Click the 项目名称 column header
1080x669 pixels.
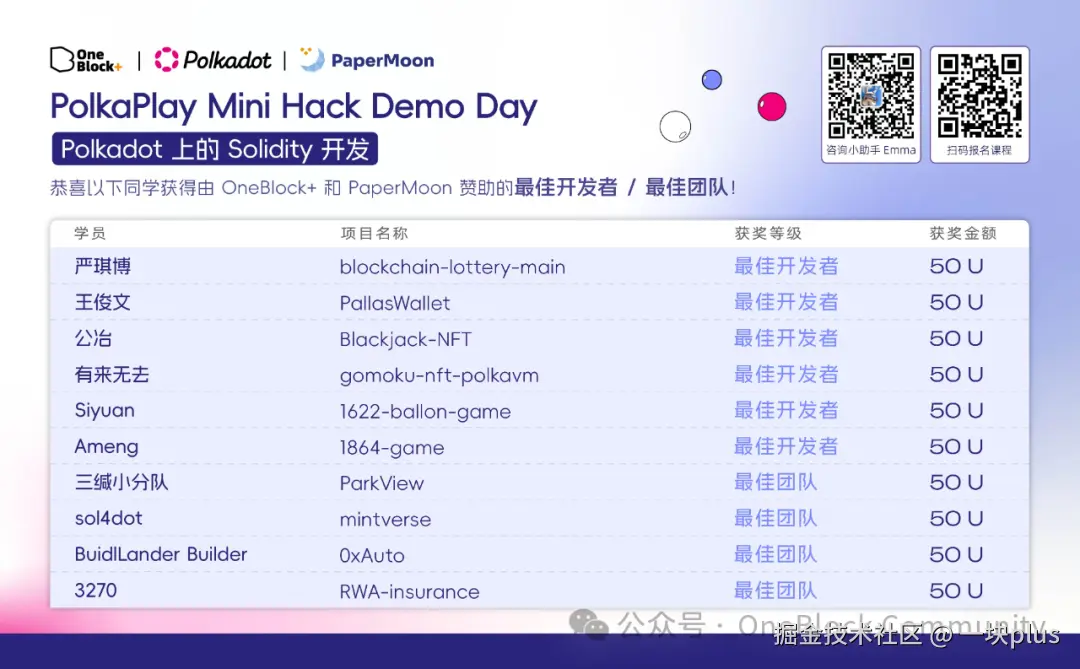coord(375,233)
